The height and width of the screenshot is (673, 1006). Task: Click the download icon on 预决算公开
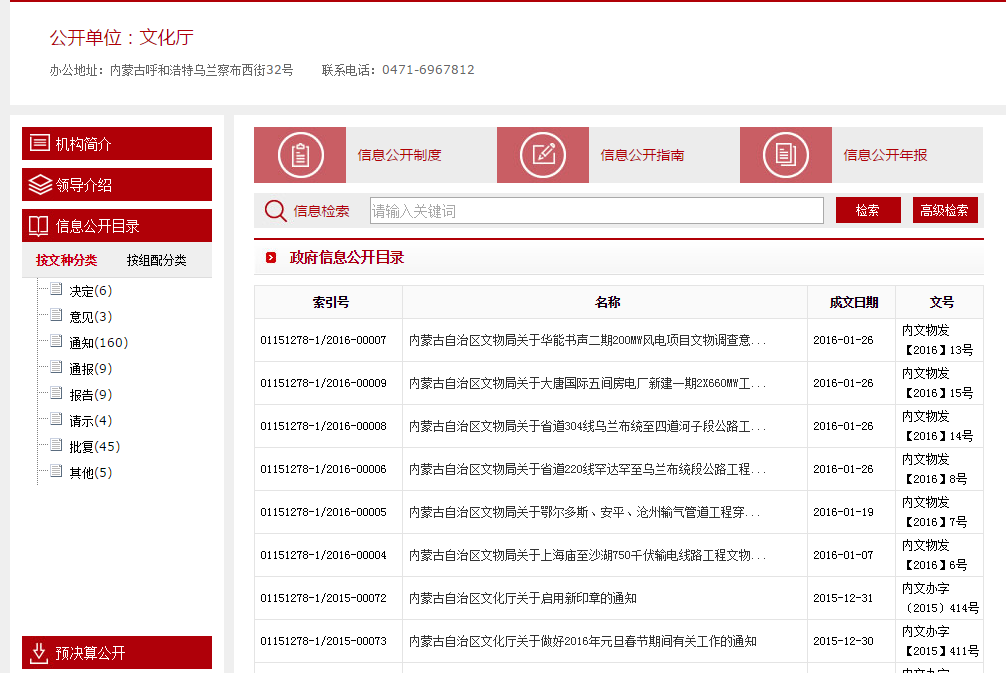(39, 653)
